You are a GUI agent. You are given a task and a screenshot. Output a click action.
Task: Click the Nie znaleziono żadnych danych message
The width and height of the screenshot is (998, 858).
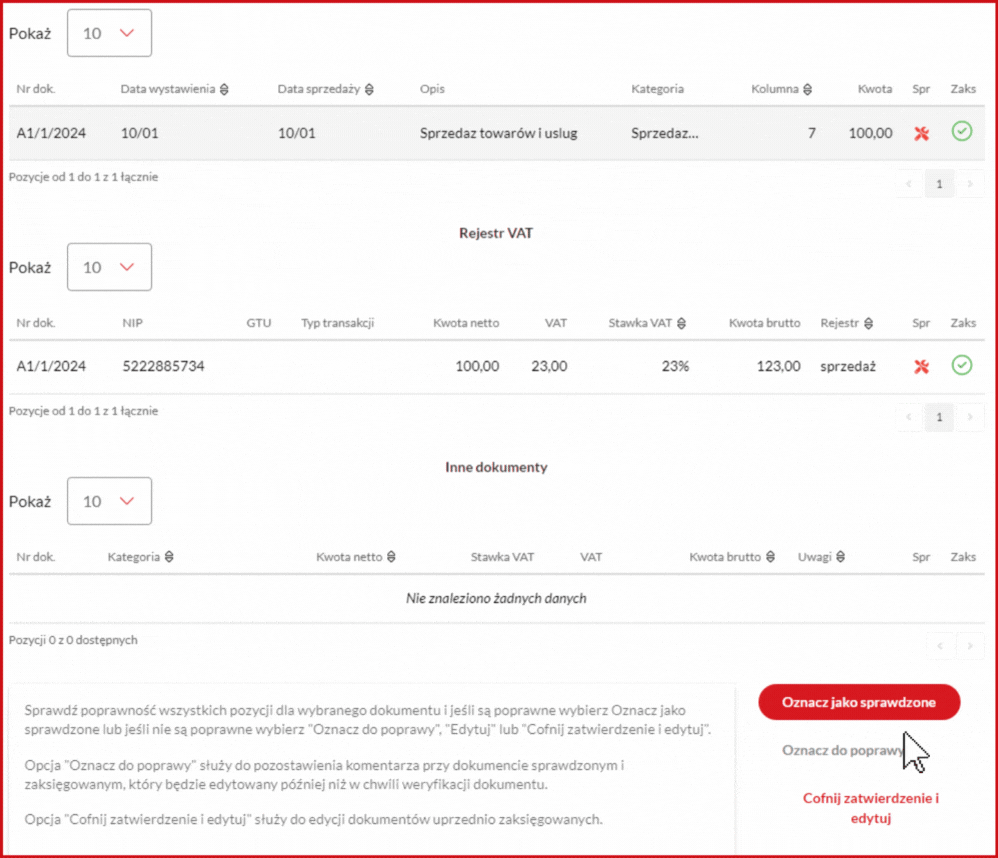496,598
